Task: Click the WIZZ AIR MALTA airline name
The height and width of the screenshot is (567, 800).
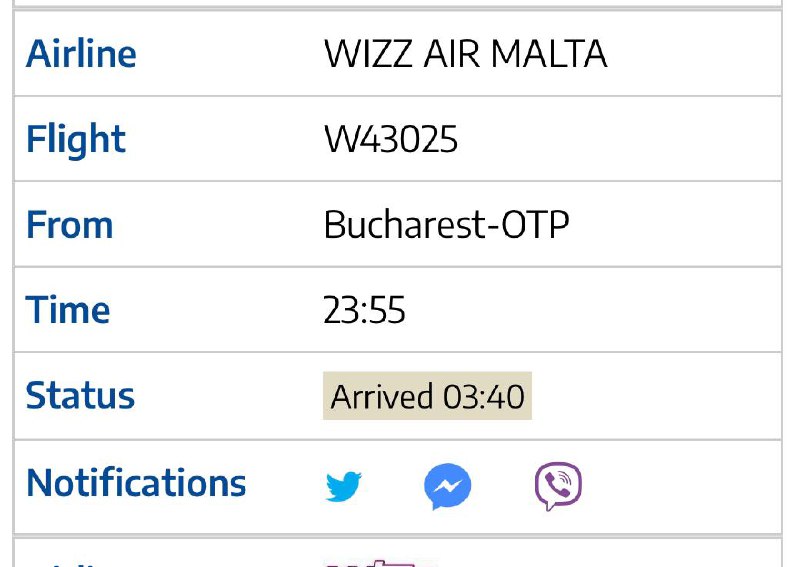Action: pyautogui.click(x=465, y=54)
